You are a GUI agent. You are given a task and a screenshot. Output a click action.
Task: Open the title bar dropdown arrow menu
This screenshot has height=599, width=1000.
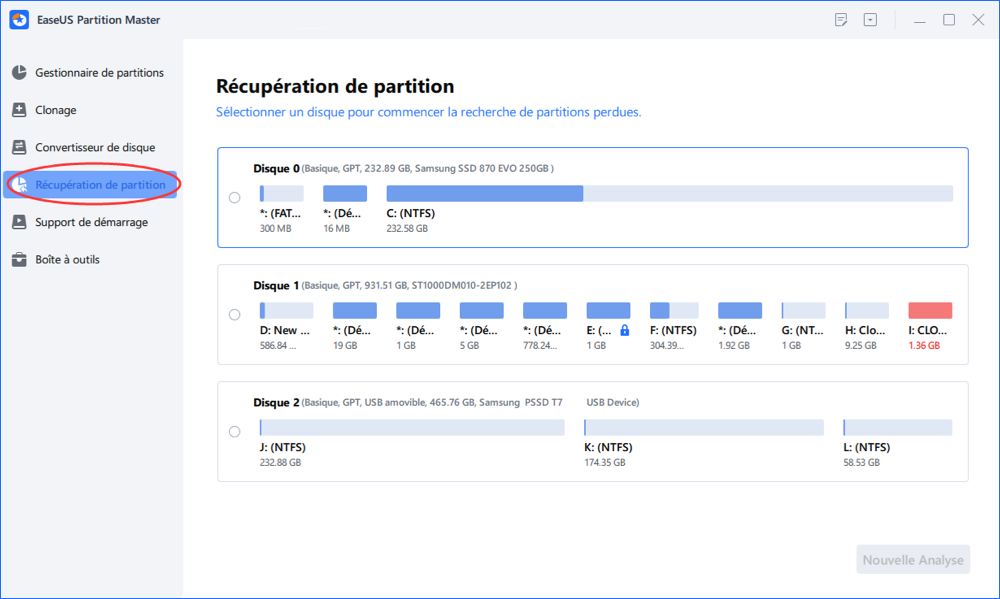point(870,20)
